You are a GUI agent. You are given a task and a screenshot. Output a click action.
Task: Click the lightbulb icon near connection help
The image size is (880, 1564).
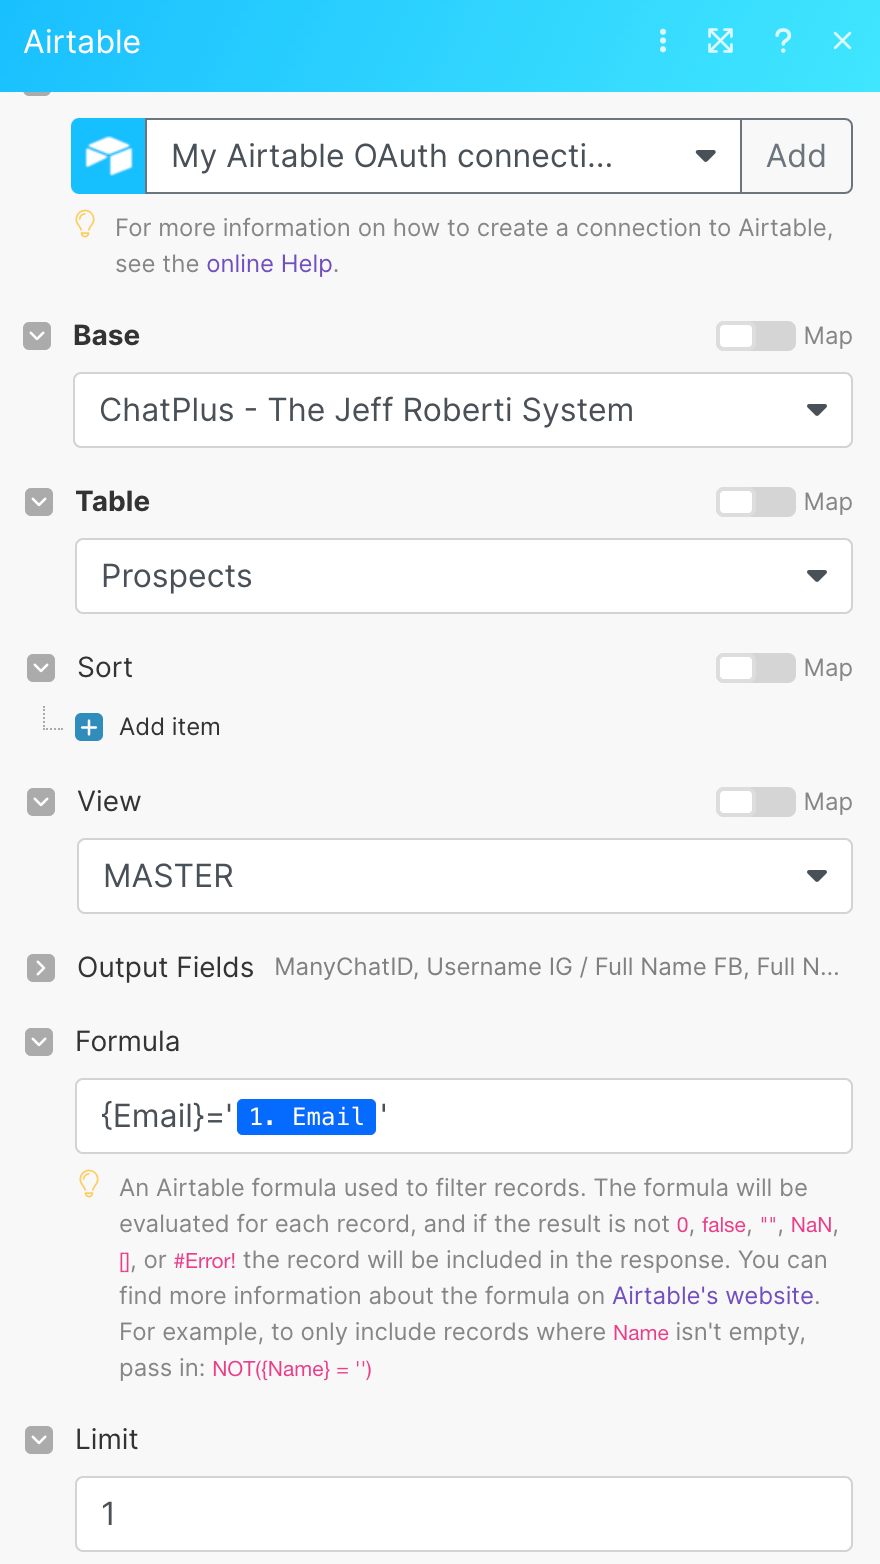[x=86, y=224]
